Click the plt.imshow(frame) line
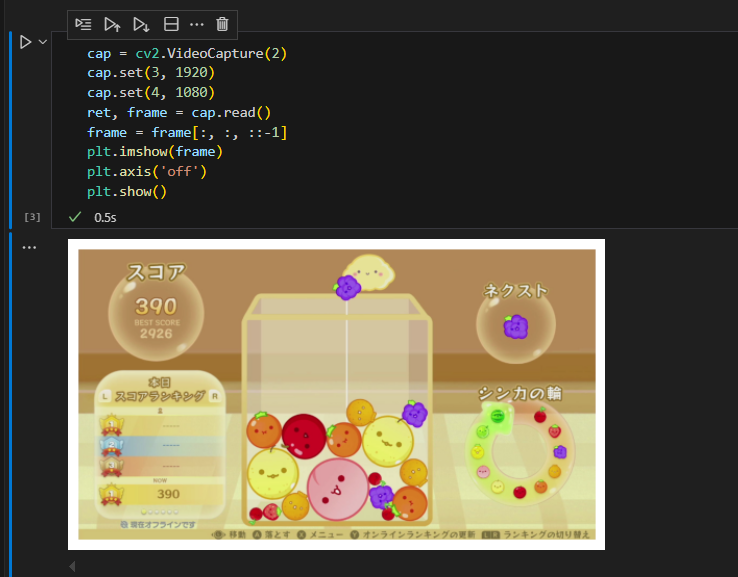 coord(155,152)
